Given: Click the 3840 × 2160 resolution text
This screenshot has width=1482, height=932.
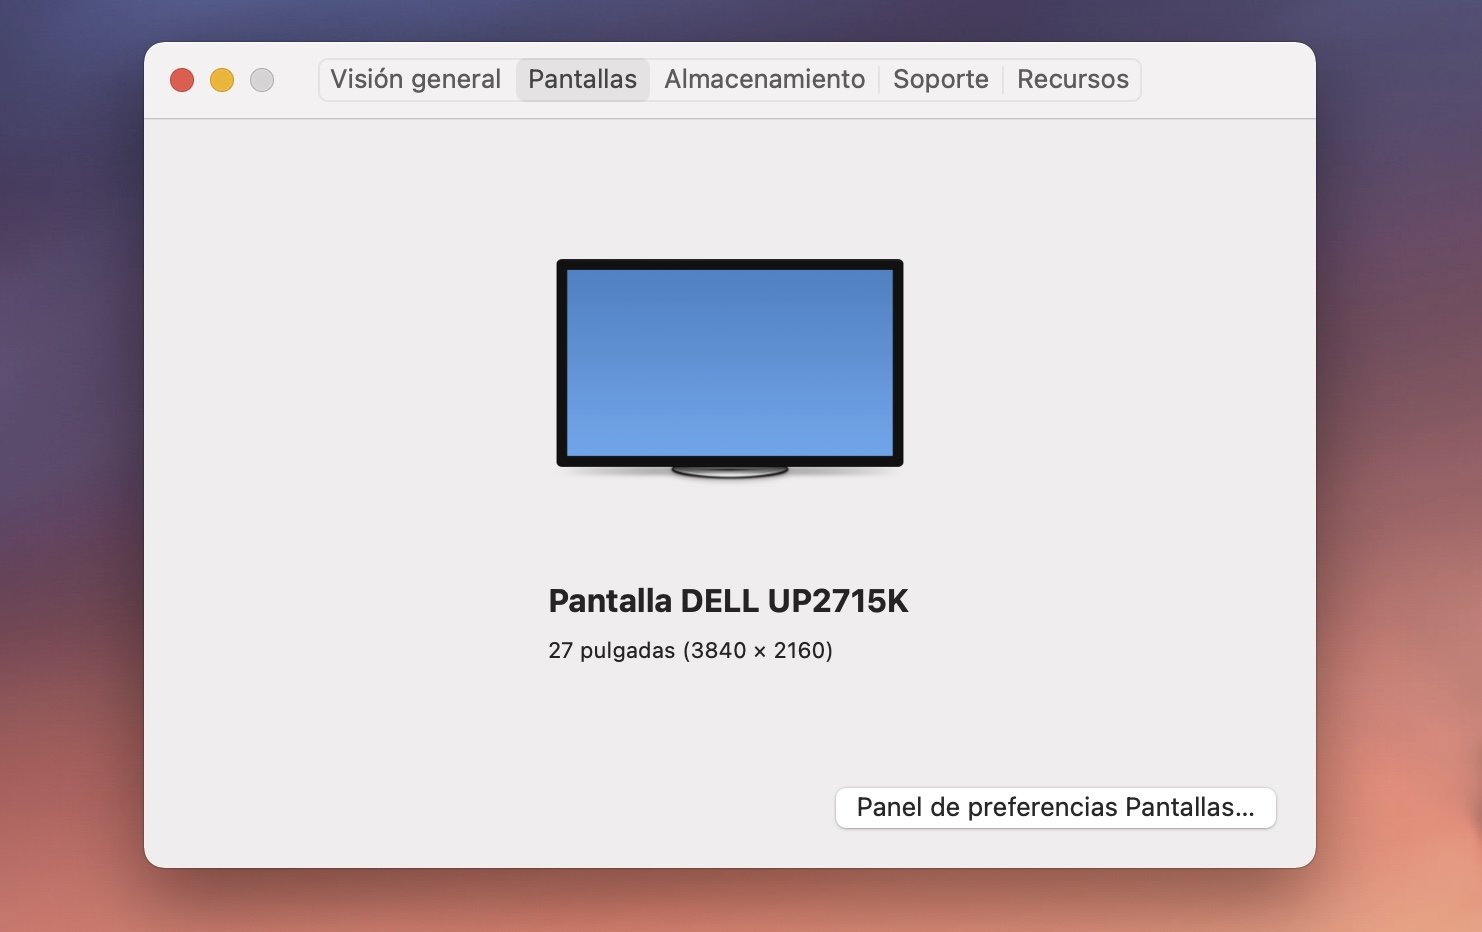Looking at the screenshot, I should coord(758,651).
